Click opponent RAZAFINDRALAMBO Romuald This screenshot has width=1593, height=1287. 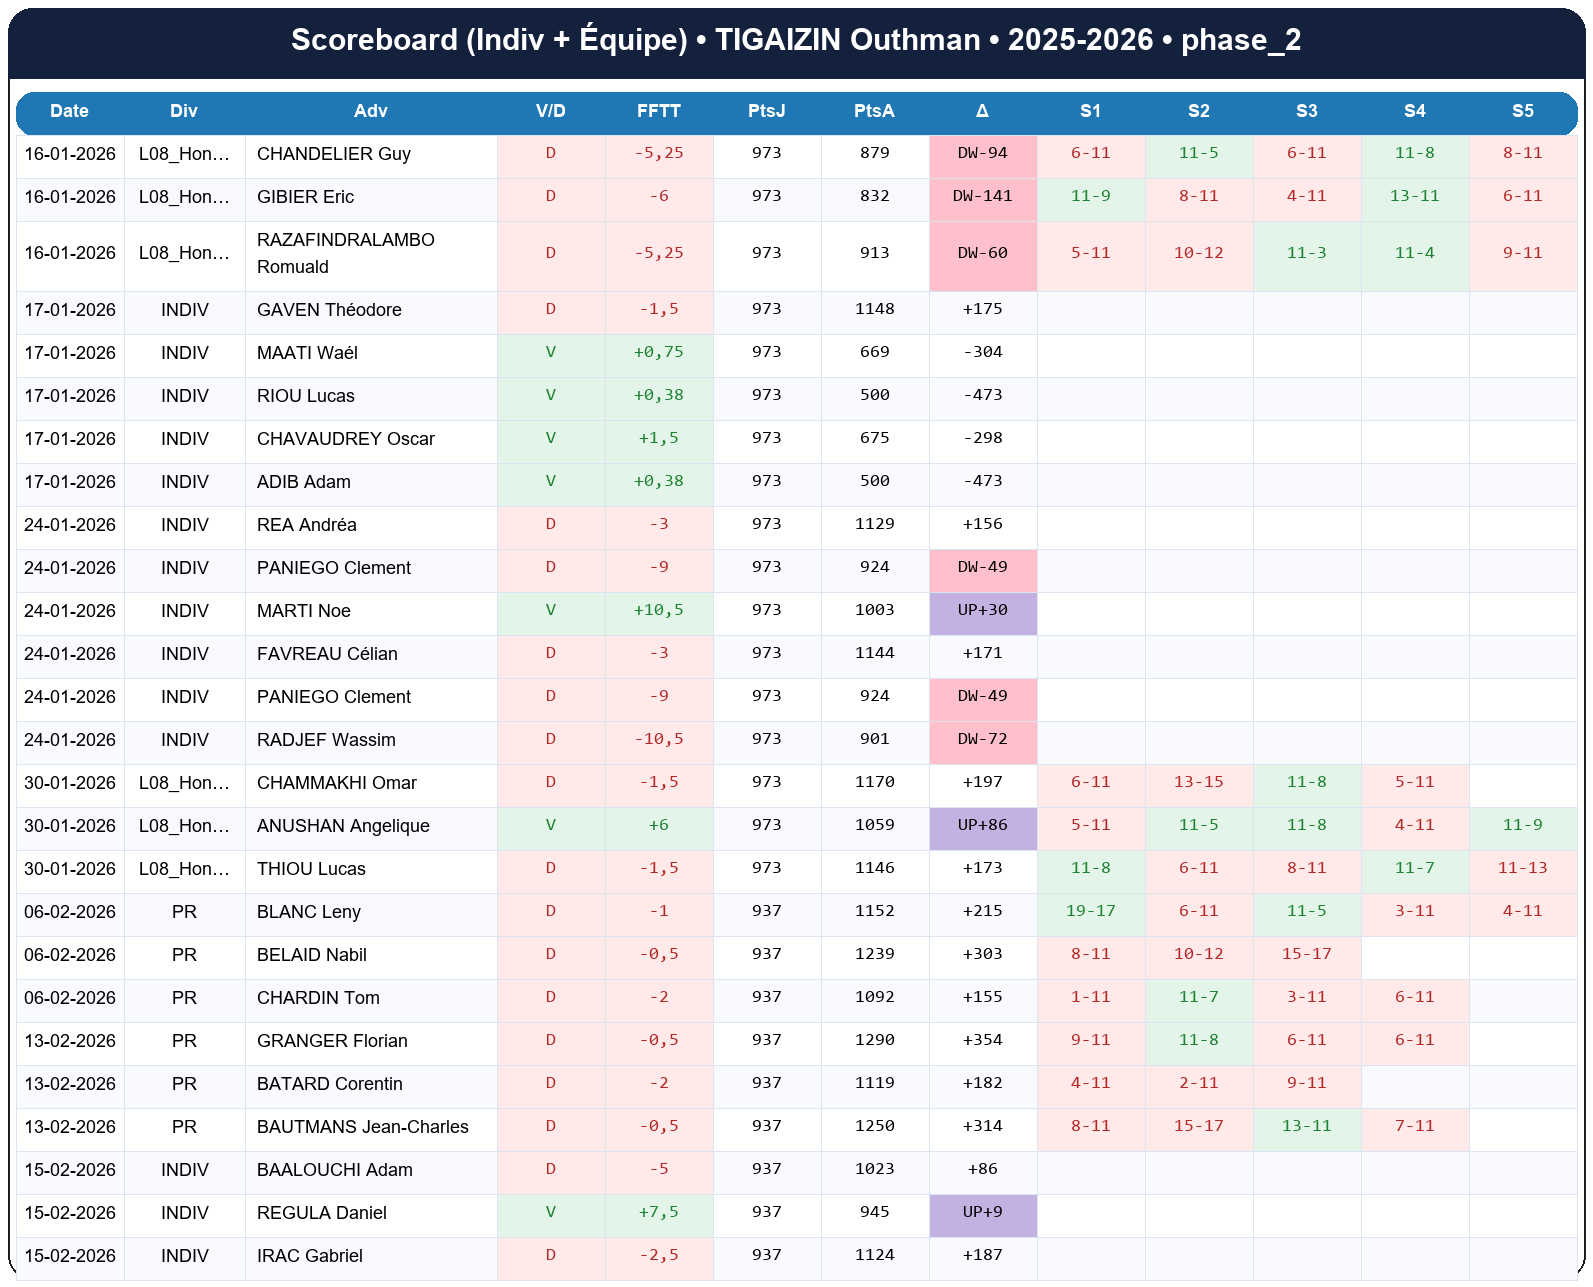pos(345,254)
